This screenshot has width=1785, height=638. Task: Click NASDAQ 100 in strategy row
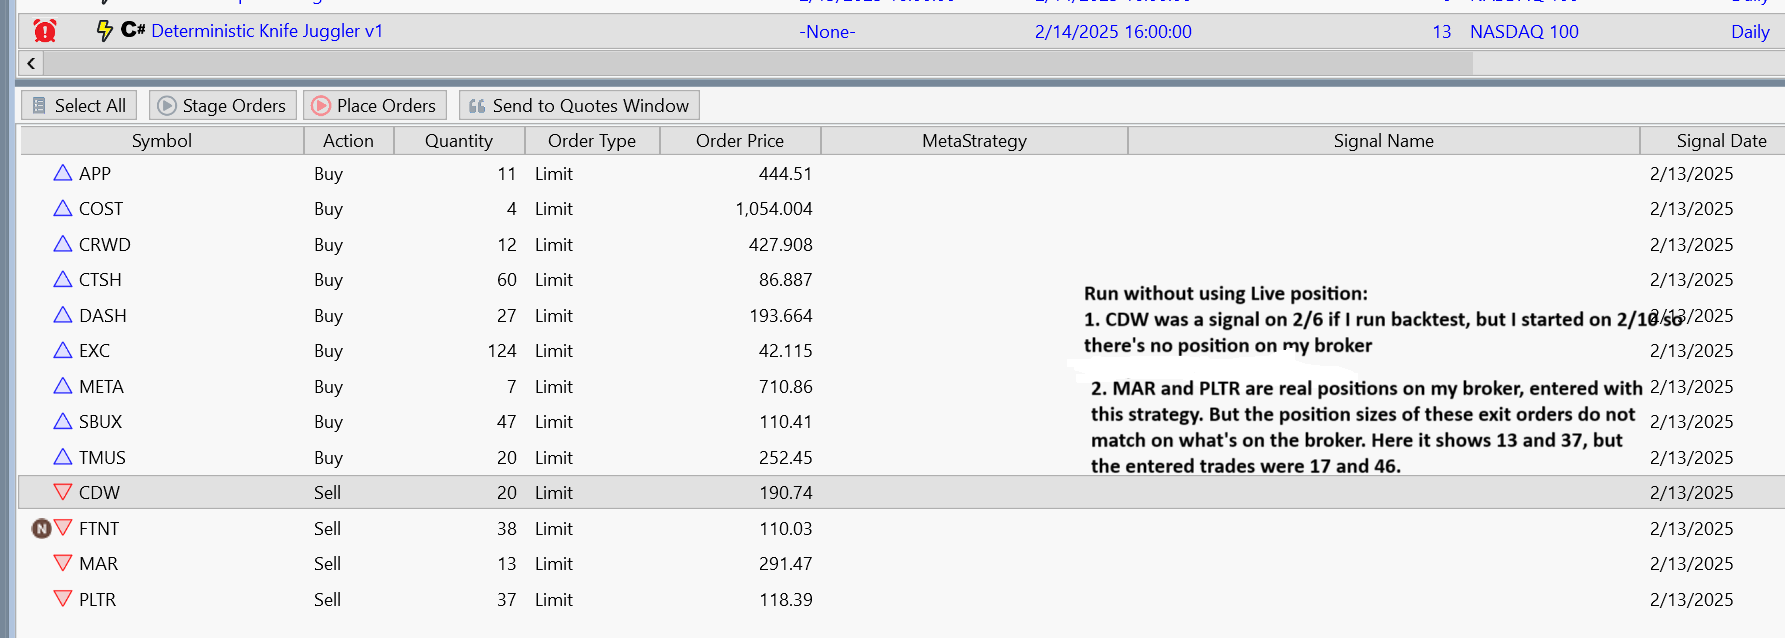1524,32
